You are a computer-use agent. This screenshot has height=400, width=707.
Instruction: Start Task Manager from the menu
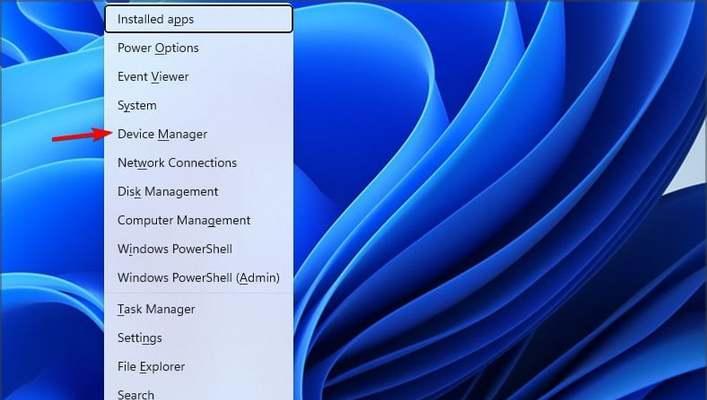click(199, 309)
